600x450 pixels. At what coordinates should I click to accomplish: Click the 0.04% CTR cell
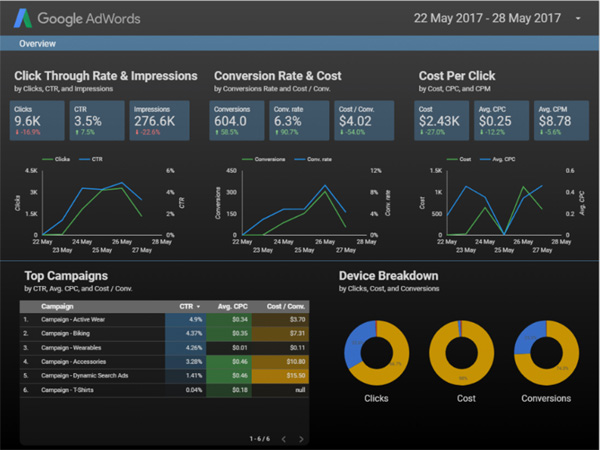click(x=186, y=390)
